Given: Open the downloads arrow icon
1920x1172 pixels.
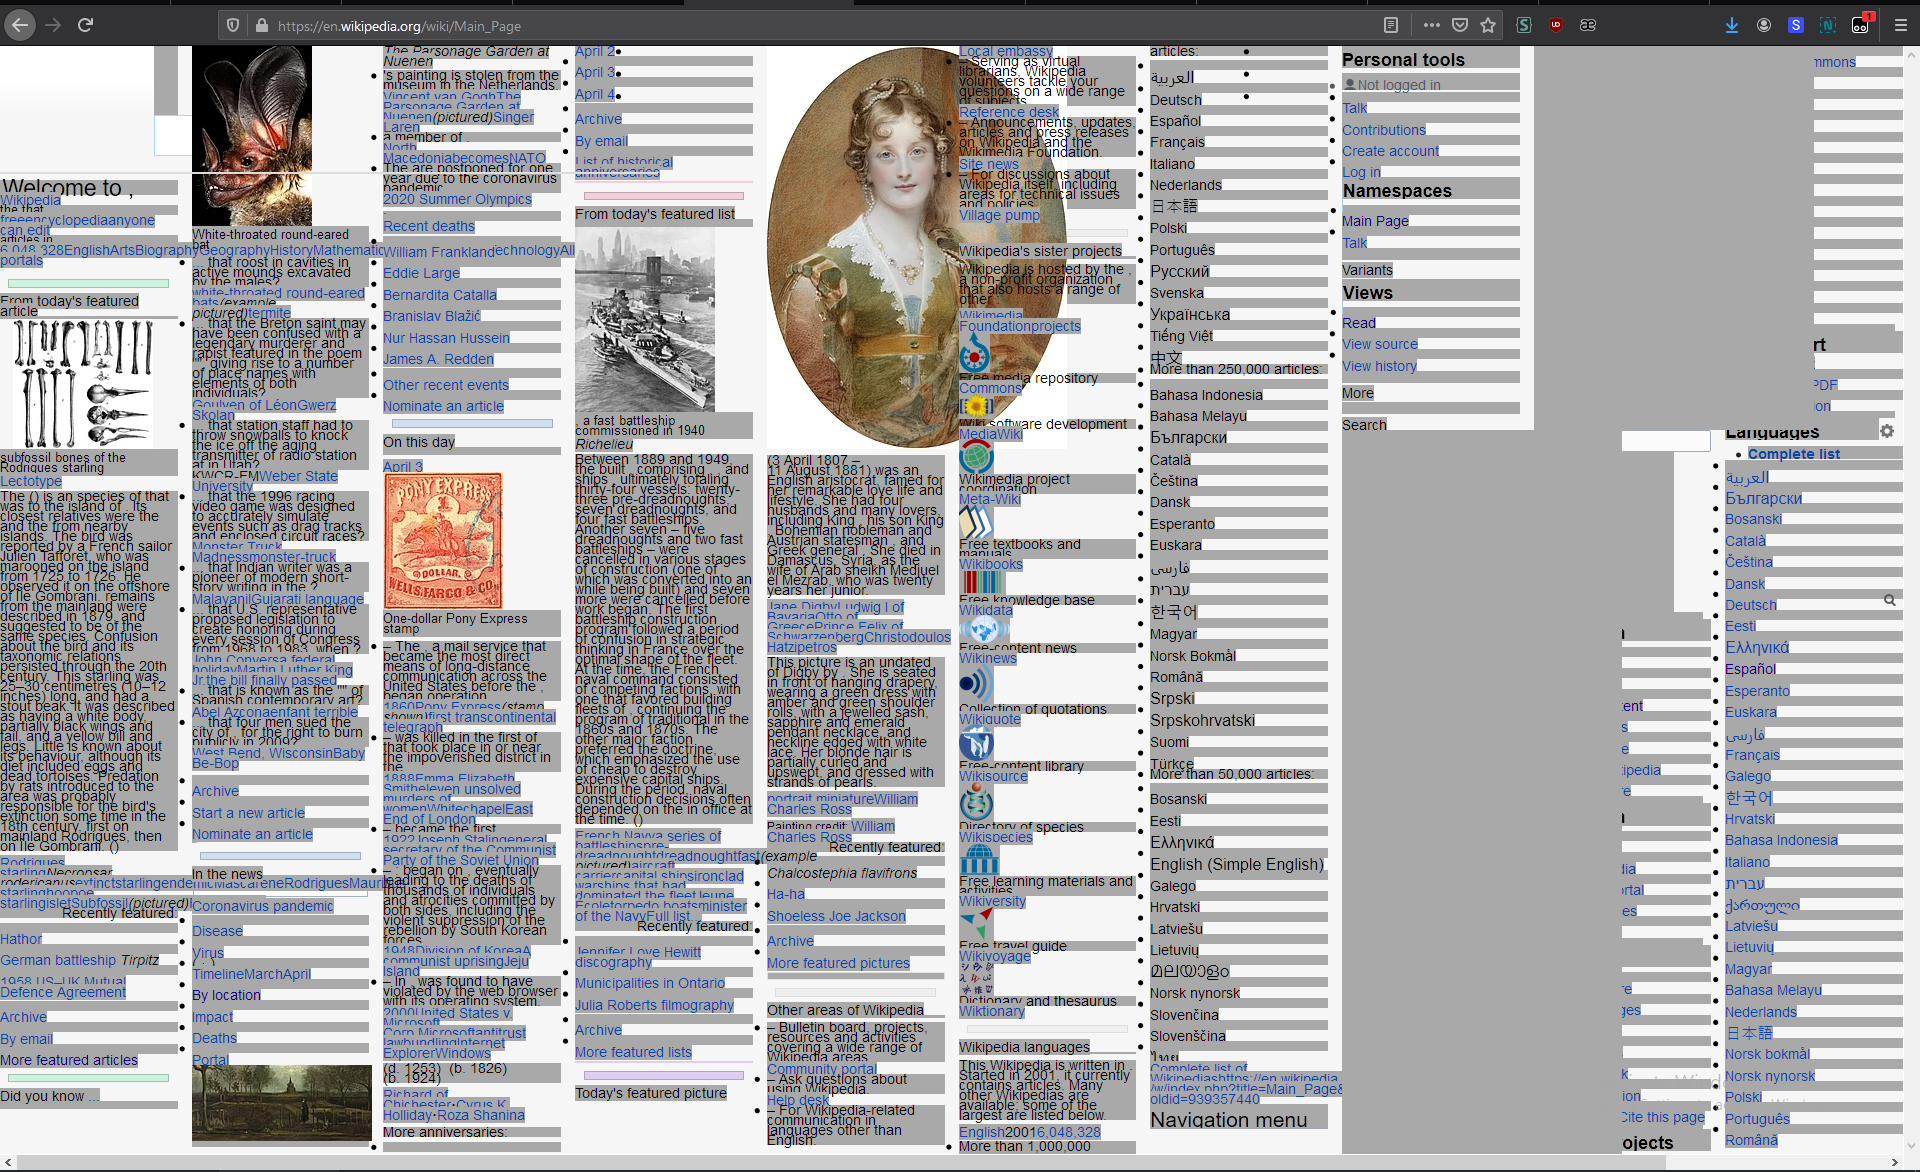Looking at the screenshot, I should [1732, 25].
